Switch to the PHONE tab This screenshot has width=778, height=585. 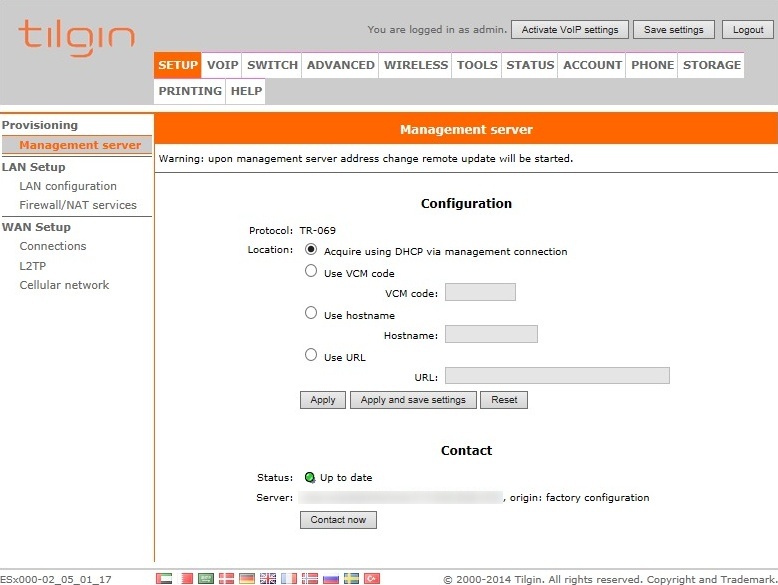tap(652, 65)
